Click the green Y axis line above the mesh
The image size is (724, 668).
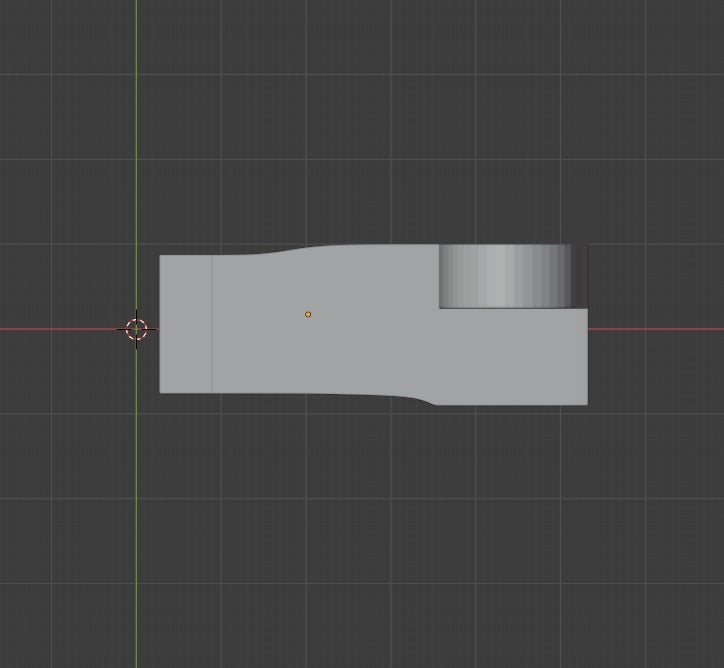136,120
